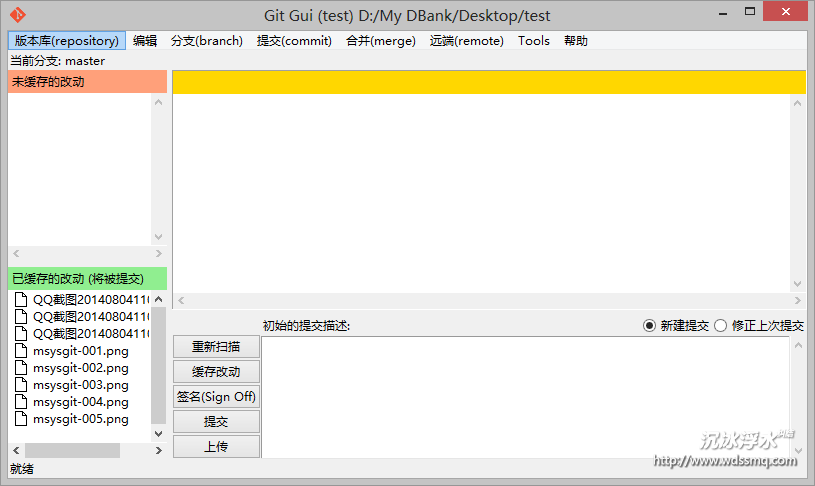Expand the 远端(remote) menu
This screenshot has width=815, height=486.
point(466,41)
